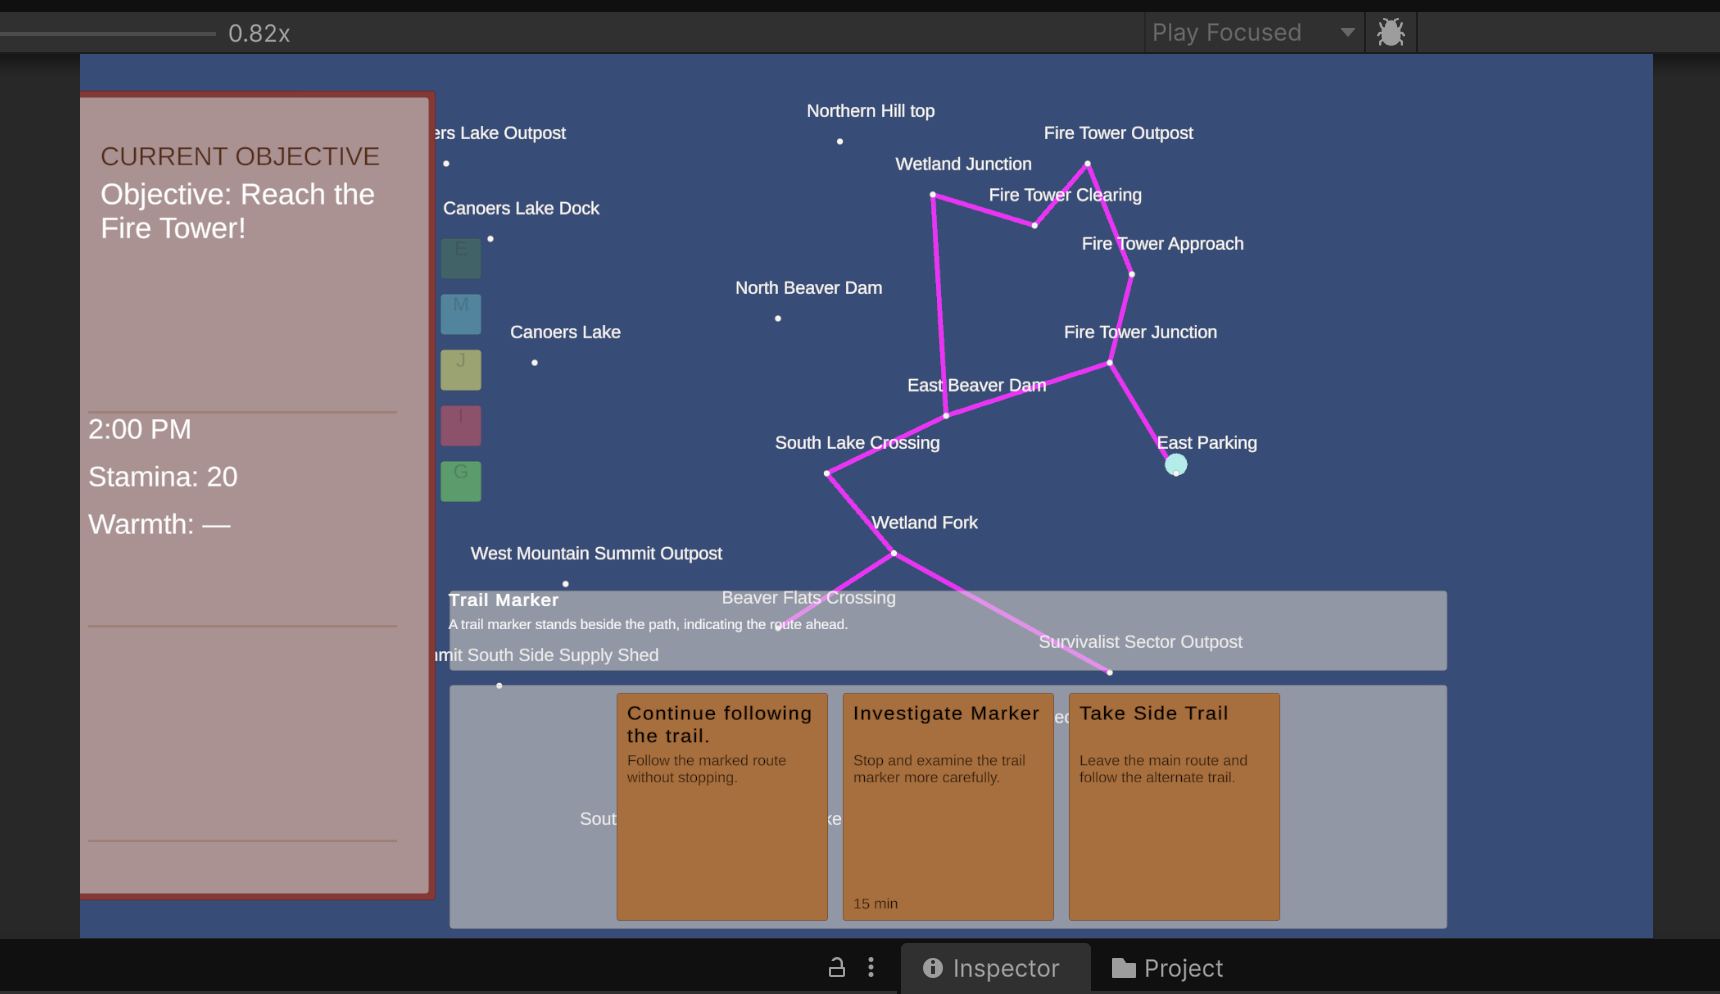Image resolution: width=1720 pixels, height=994 pixels.
Task: Choose the Continue following the trail card
Action: [722, 806]
